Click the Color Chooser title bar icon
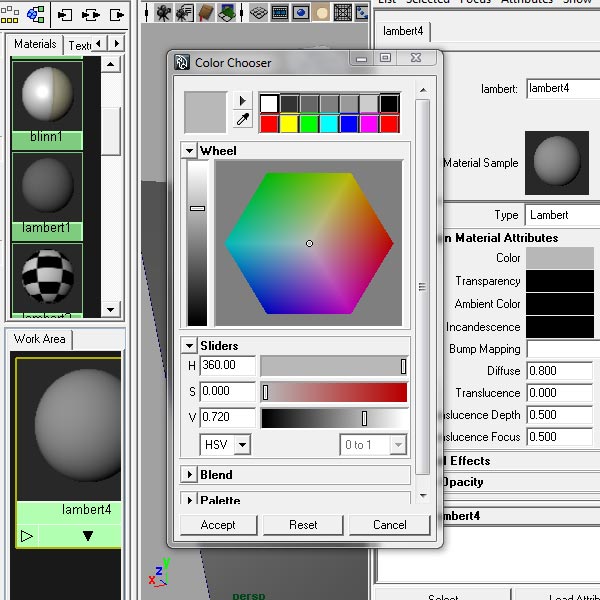 point(182,62)
